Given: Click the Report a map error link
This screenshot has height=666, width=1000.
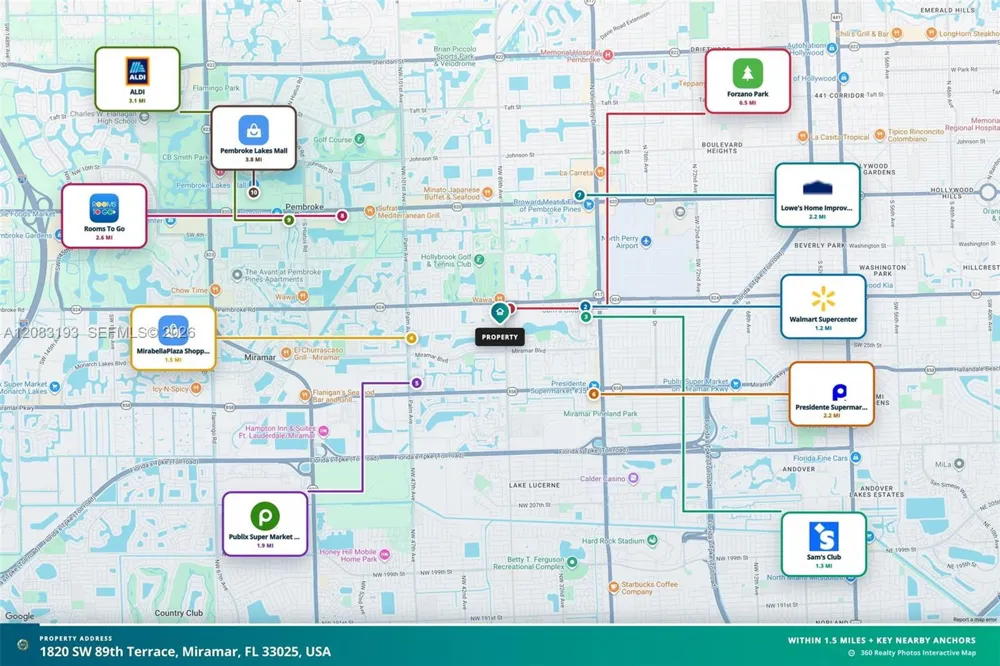Looking at the screenshot, I should point(974,619).
